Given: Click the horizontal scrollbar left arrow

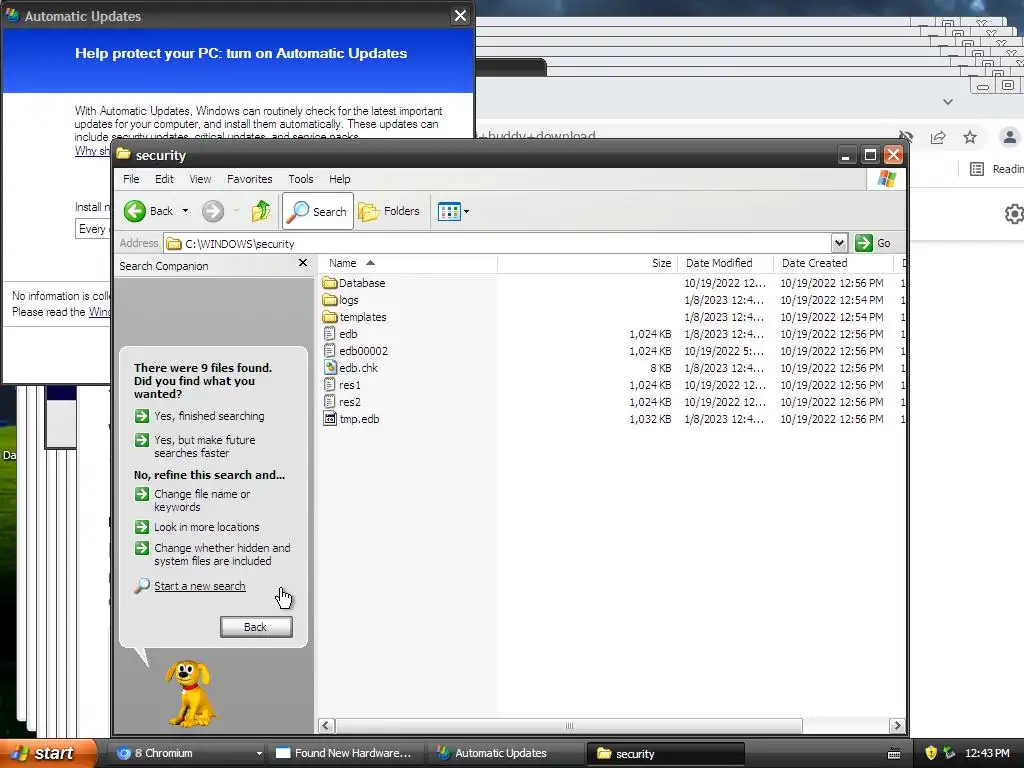Looking at the screenshot, I should click(x=327, y=726).
